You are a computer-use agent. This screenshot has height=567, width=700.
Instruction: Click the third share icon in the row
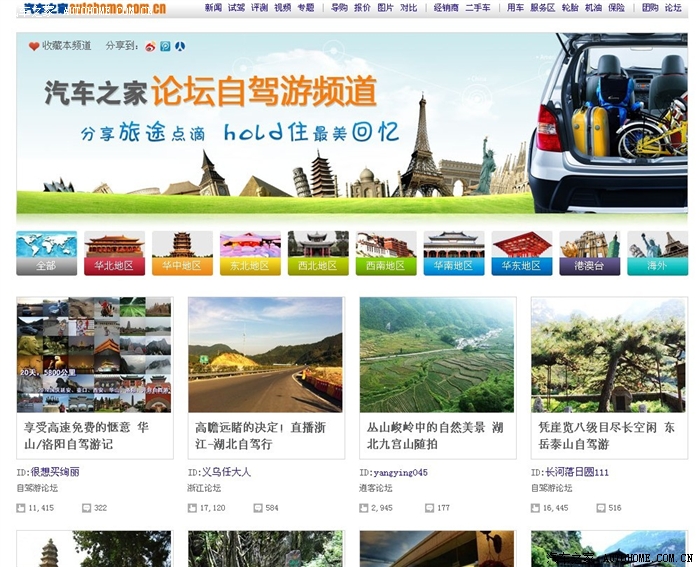click(180, 46)
